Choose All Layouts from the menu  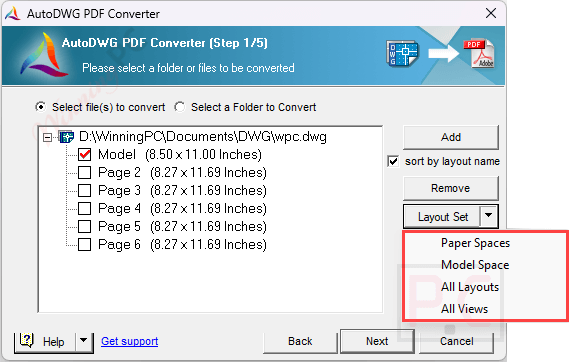[x=470, y=287]
